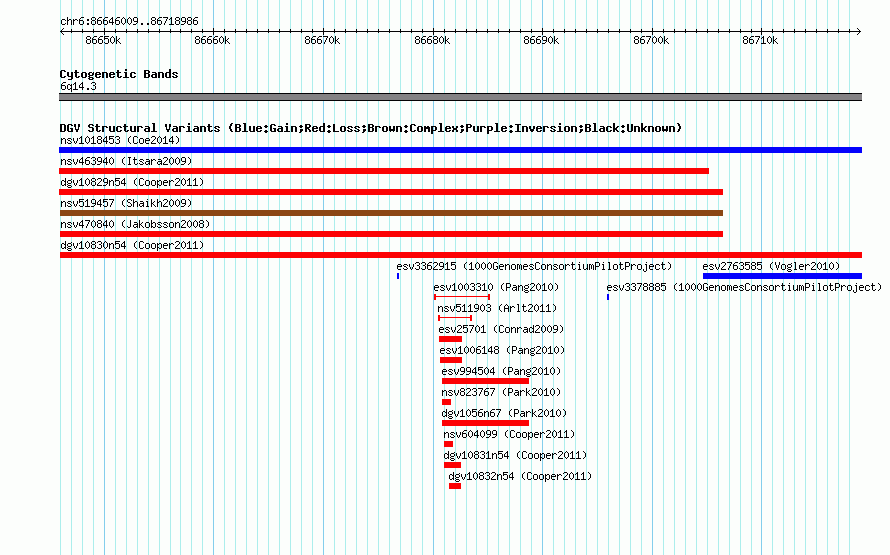Click the dgv10829n54 (Cooper2011) red bar
The image size is (890, 555).
coord(391,192)
